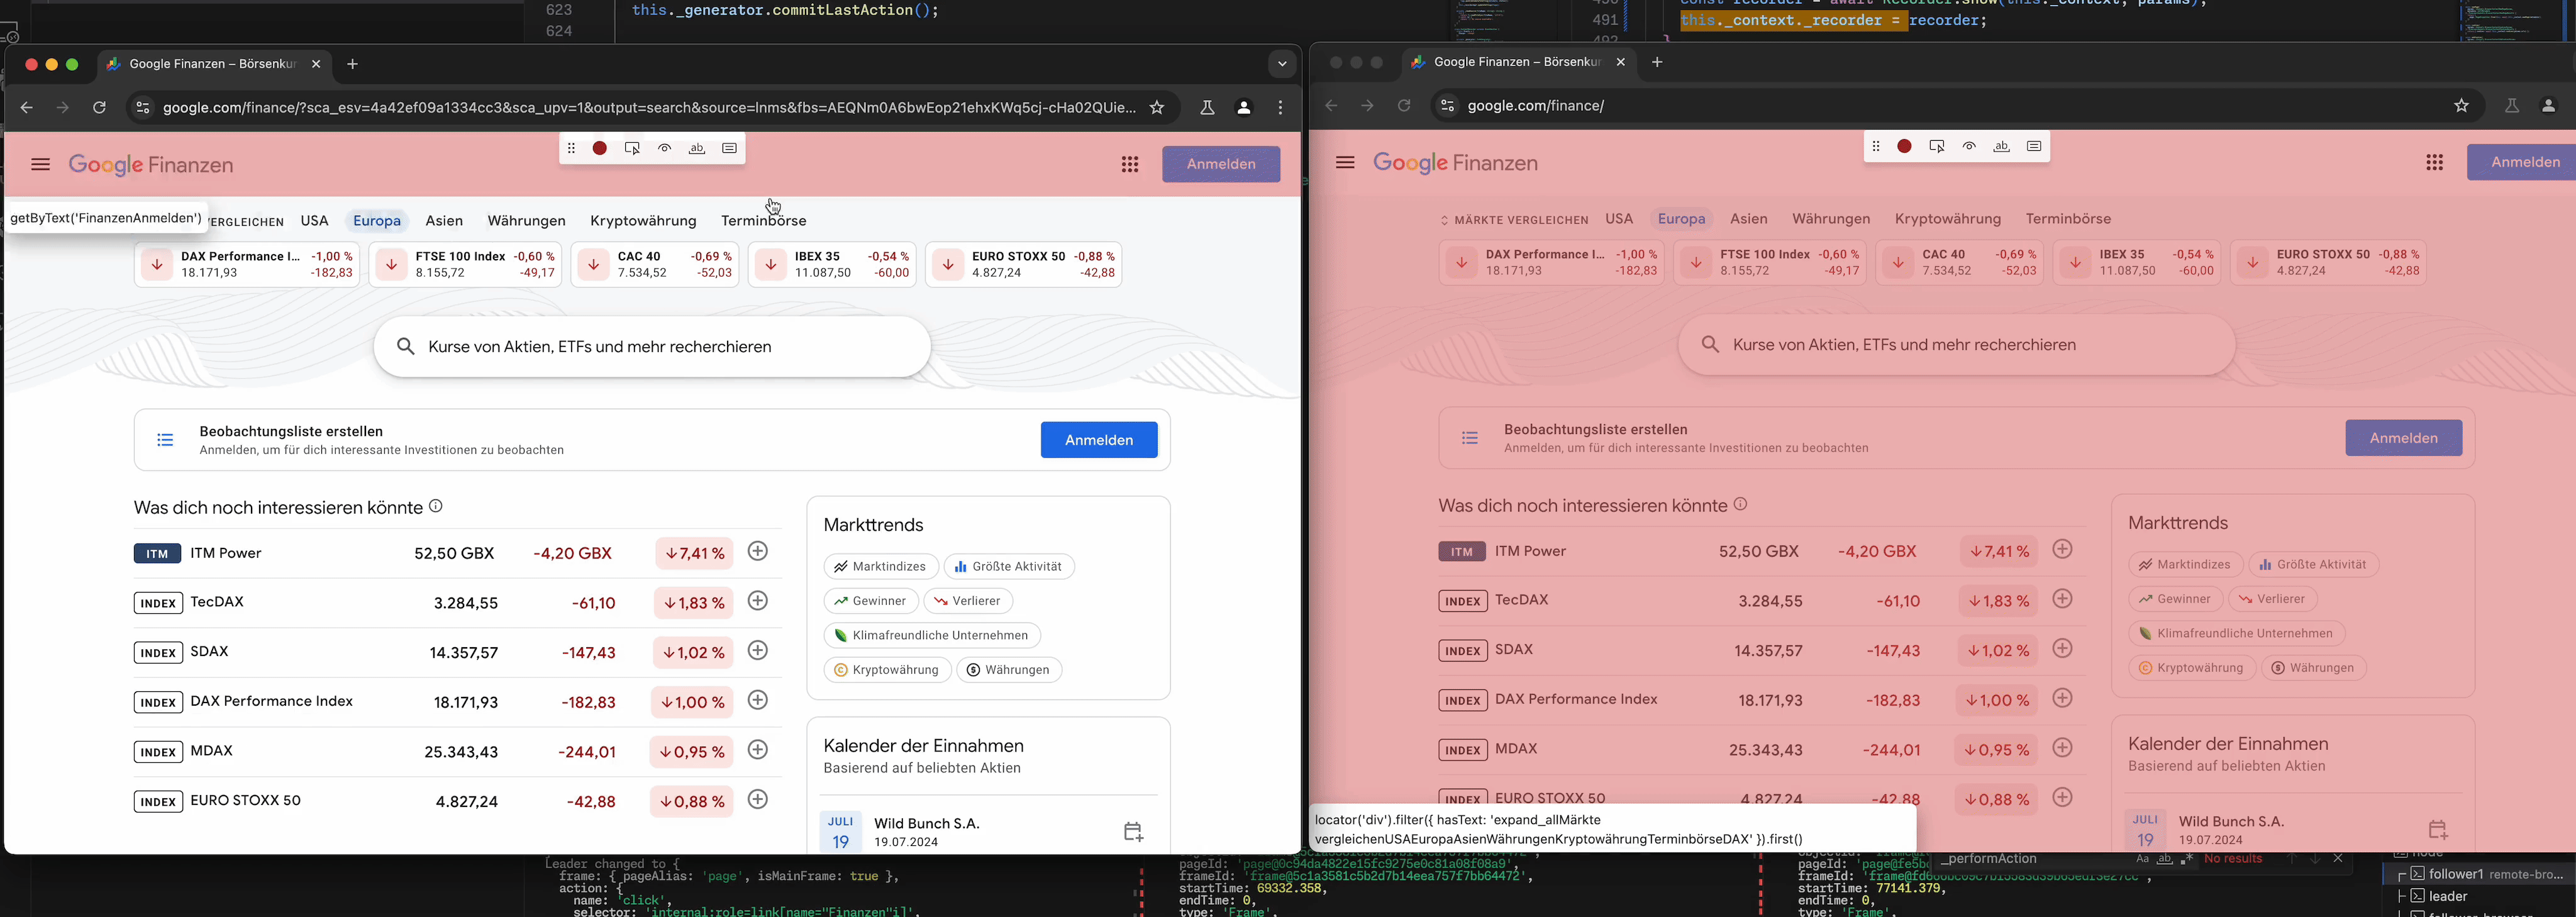View site information in left window address bar

143,108
